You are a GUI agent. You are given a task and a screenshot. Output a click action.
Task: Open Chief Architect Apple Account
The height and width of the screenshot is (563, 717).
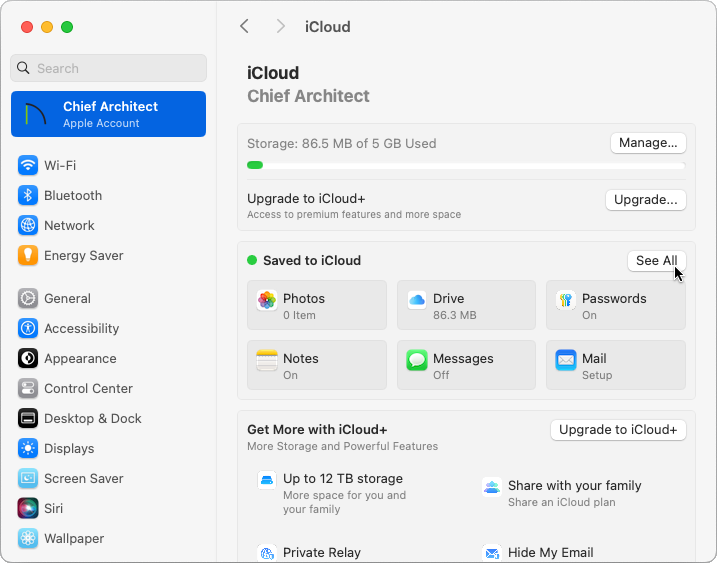tap(108, 114)
